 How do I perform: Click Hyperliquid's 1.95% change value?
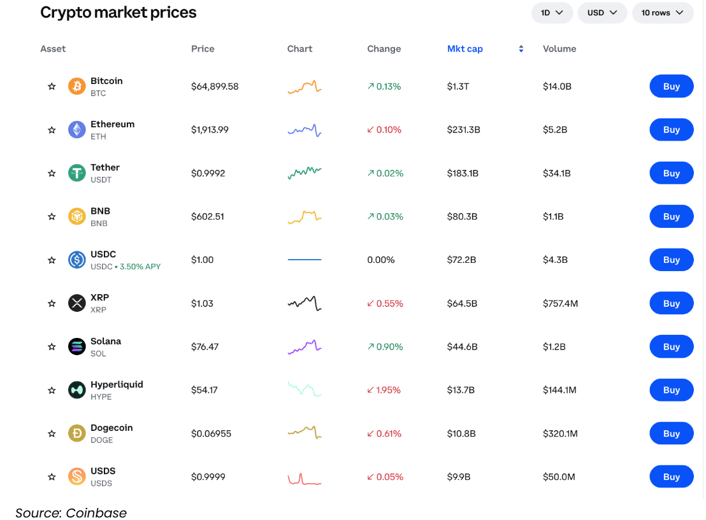click(384, 390)
